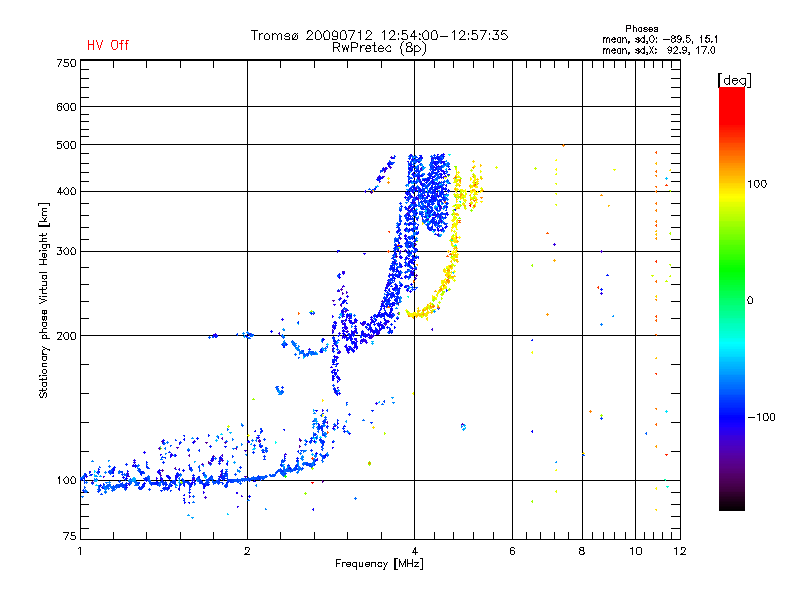Select the 'mean, sd,O: -89.5, 15.1' line
The width and height of the screenshot is (800, 600).
[x=660, y=39]
